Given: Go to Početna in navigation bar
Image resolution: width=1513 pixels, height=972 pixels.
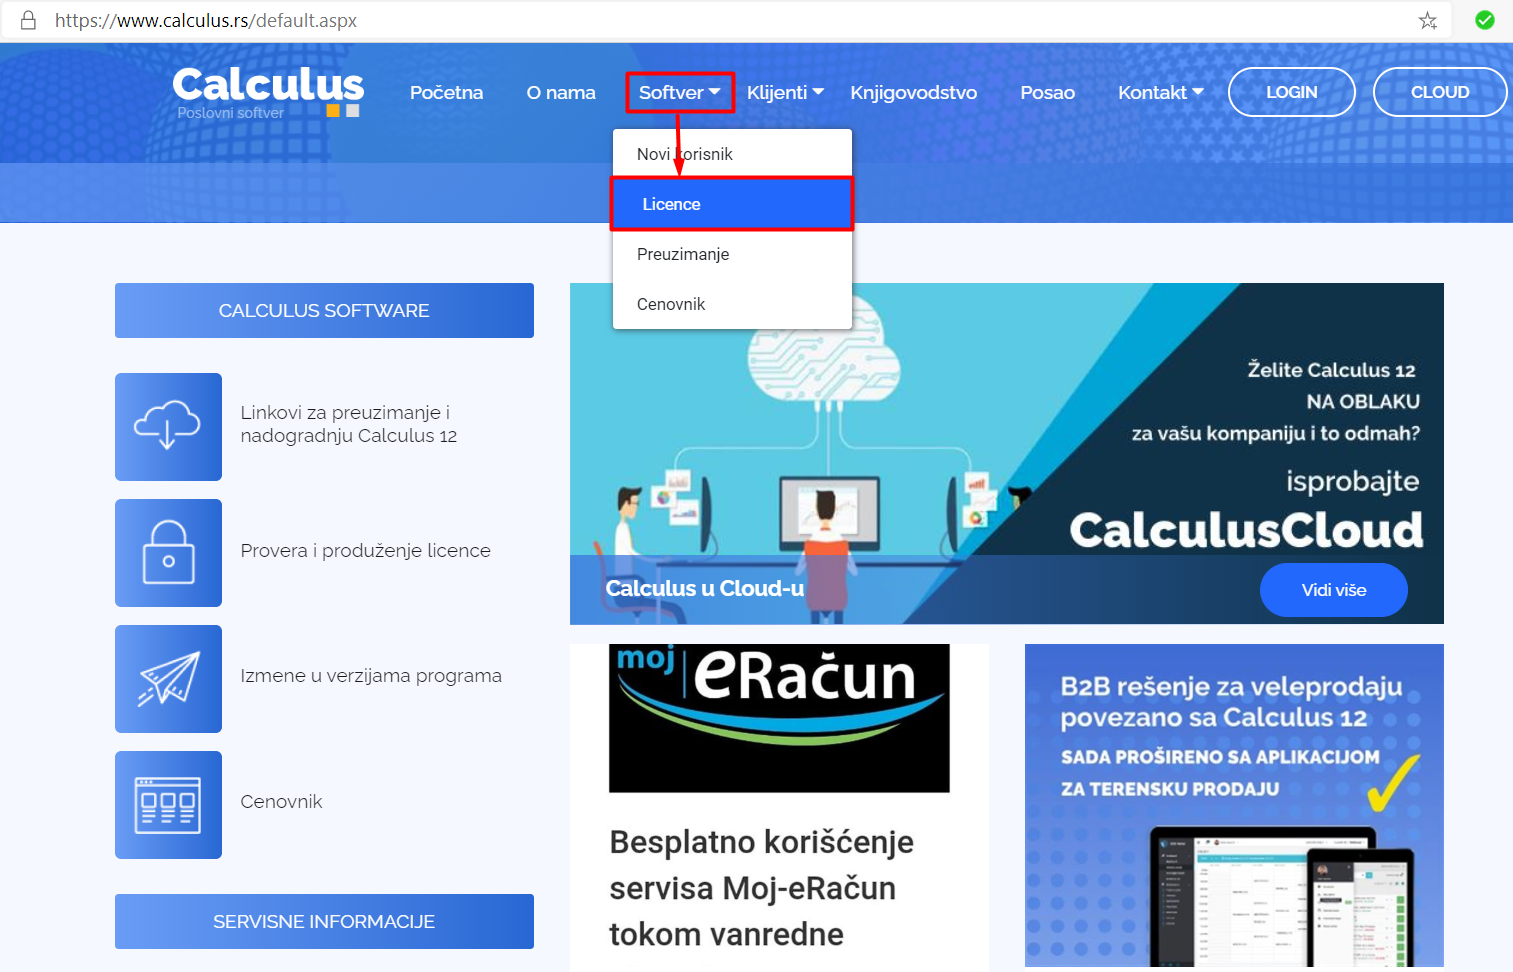Looking at the screenshot, I should point(446,92).
